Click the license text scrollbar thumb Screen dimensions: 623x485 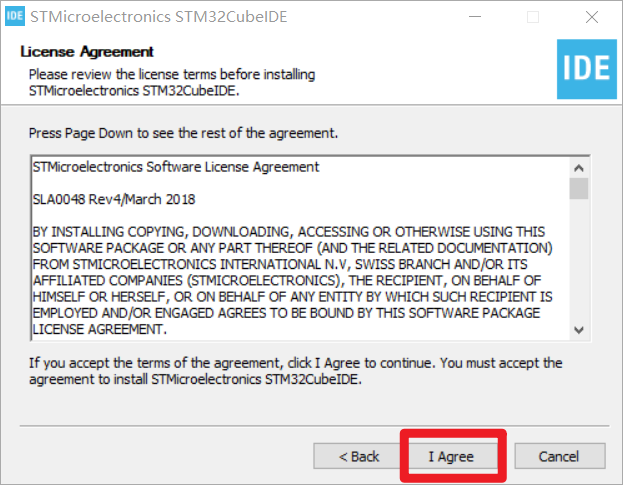(579, 189)
